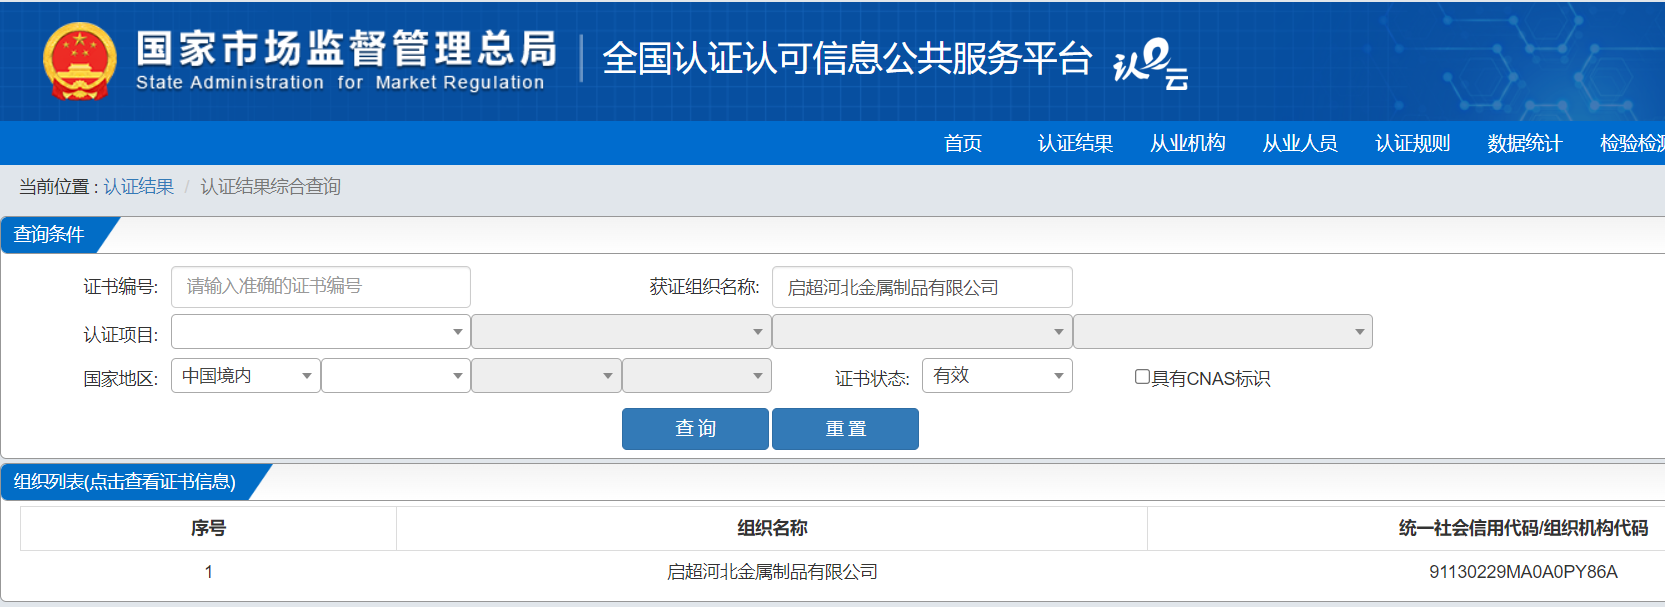Click row number 1 in results
The image size is (1665, 607).
click(x=208, y=572)
